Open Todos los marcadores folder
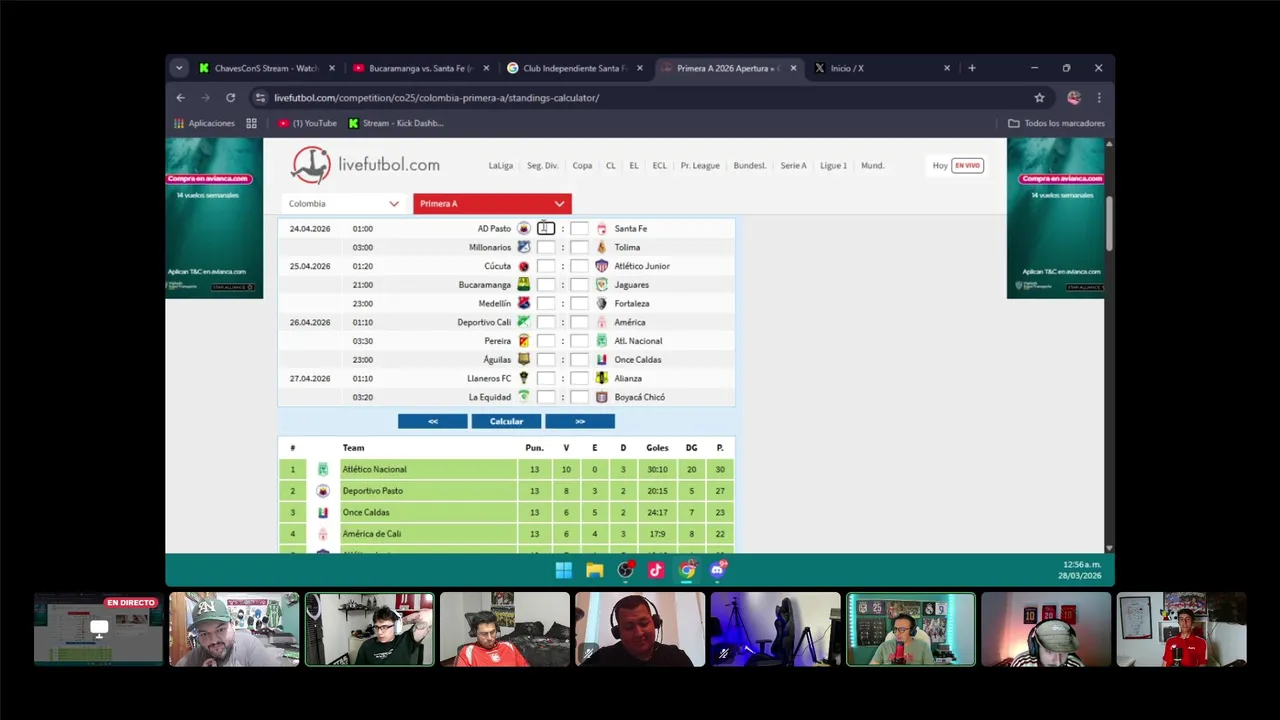The width and height of the screenshot is (1280, 720). (x=1056, y=124)
